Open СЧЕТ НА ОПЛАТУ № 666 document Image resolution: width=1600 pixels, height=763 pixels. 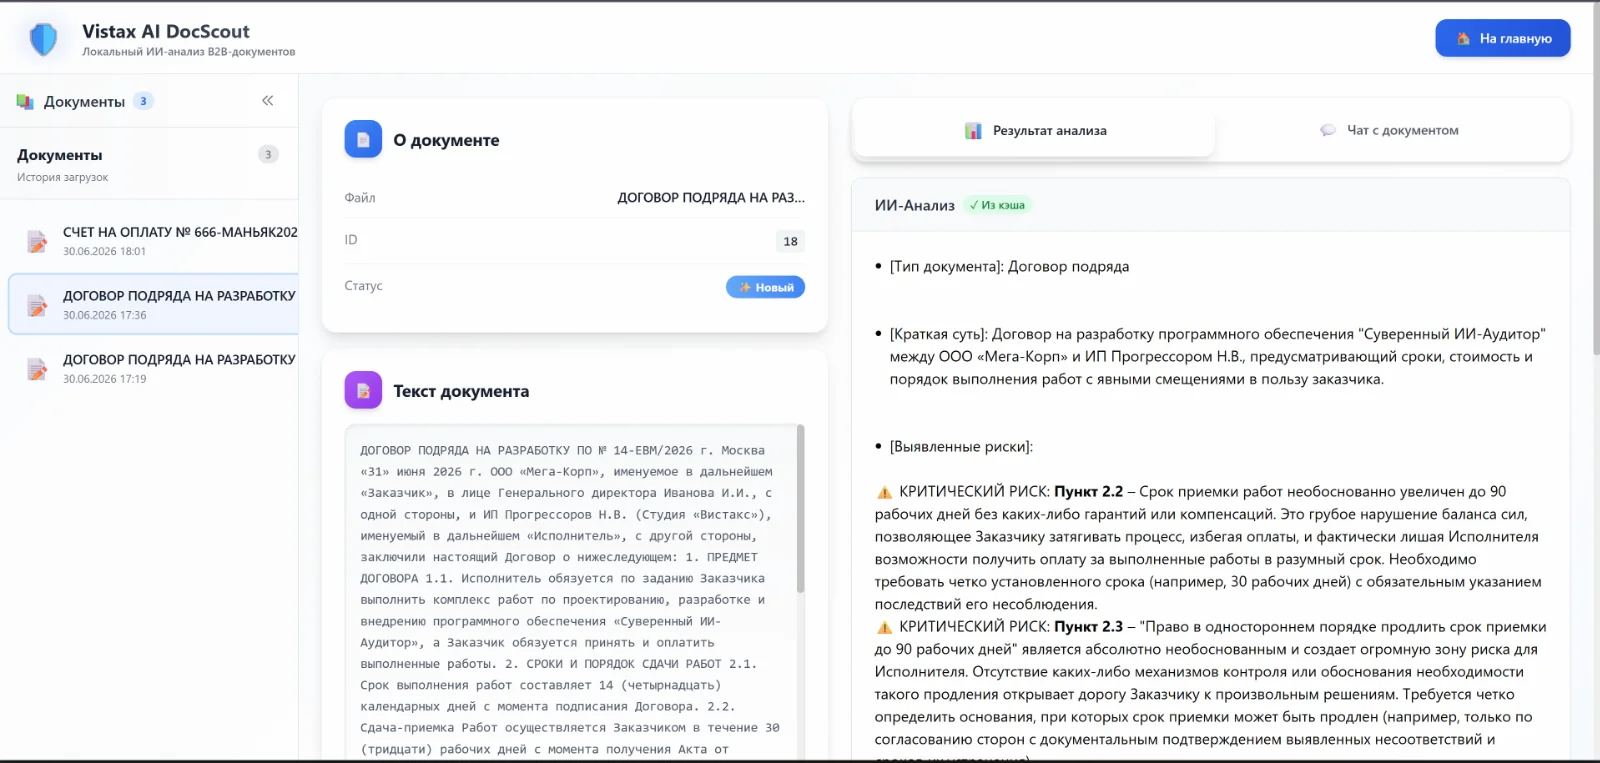(153, 241)
